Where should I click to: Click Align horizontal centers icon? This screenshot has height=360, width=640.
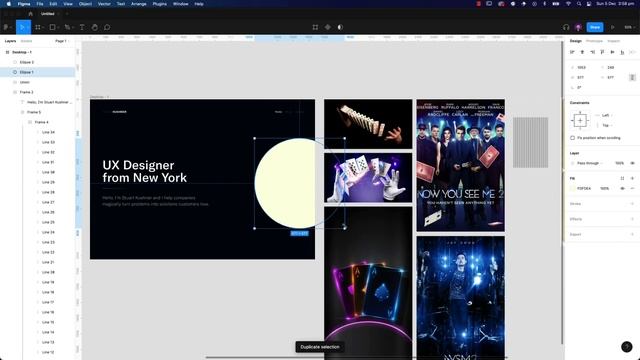(582, 52)
